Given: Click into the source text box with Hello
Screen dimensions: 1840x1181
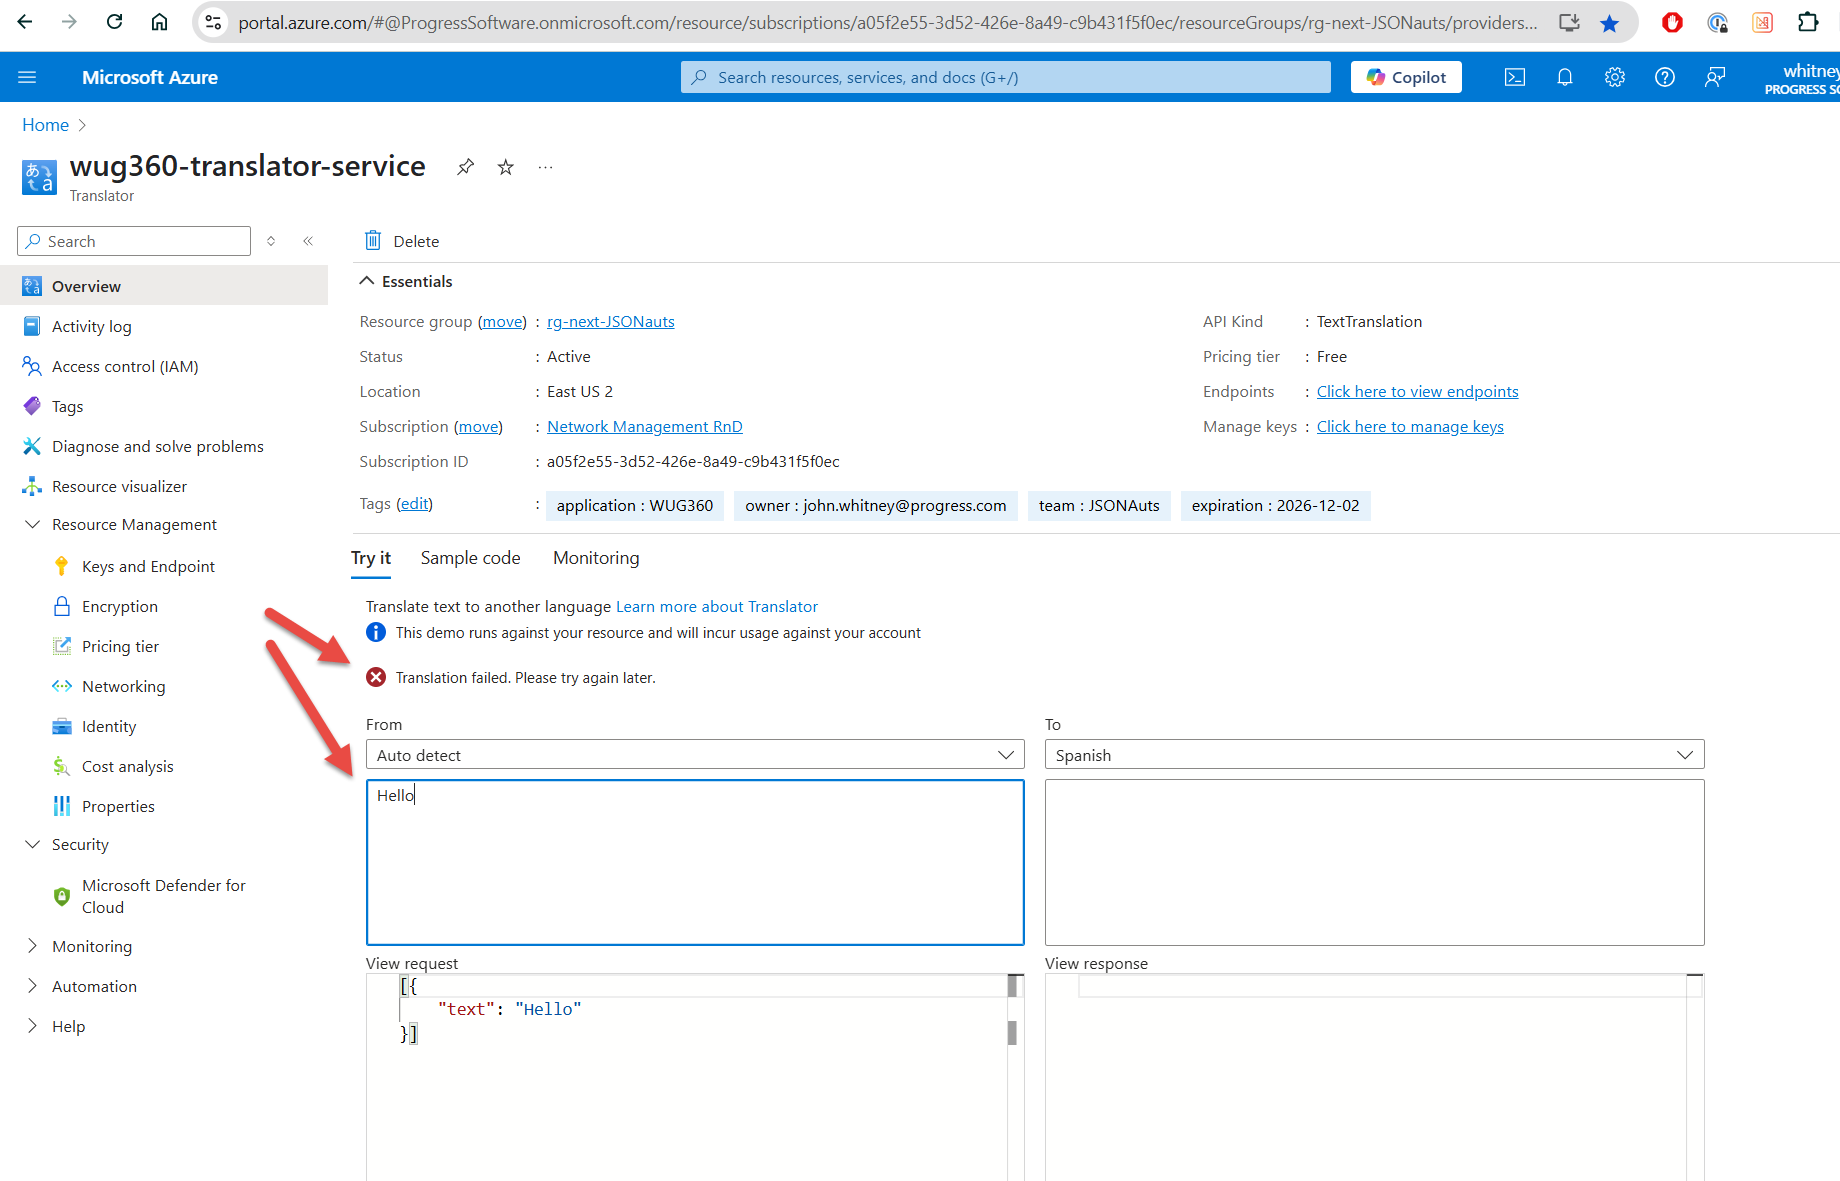Looking at the screenshot, I should coord(695,862).
